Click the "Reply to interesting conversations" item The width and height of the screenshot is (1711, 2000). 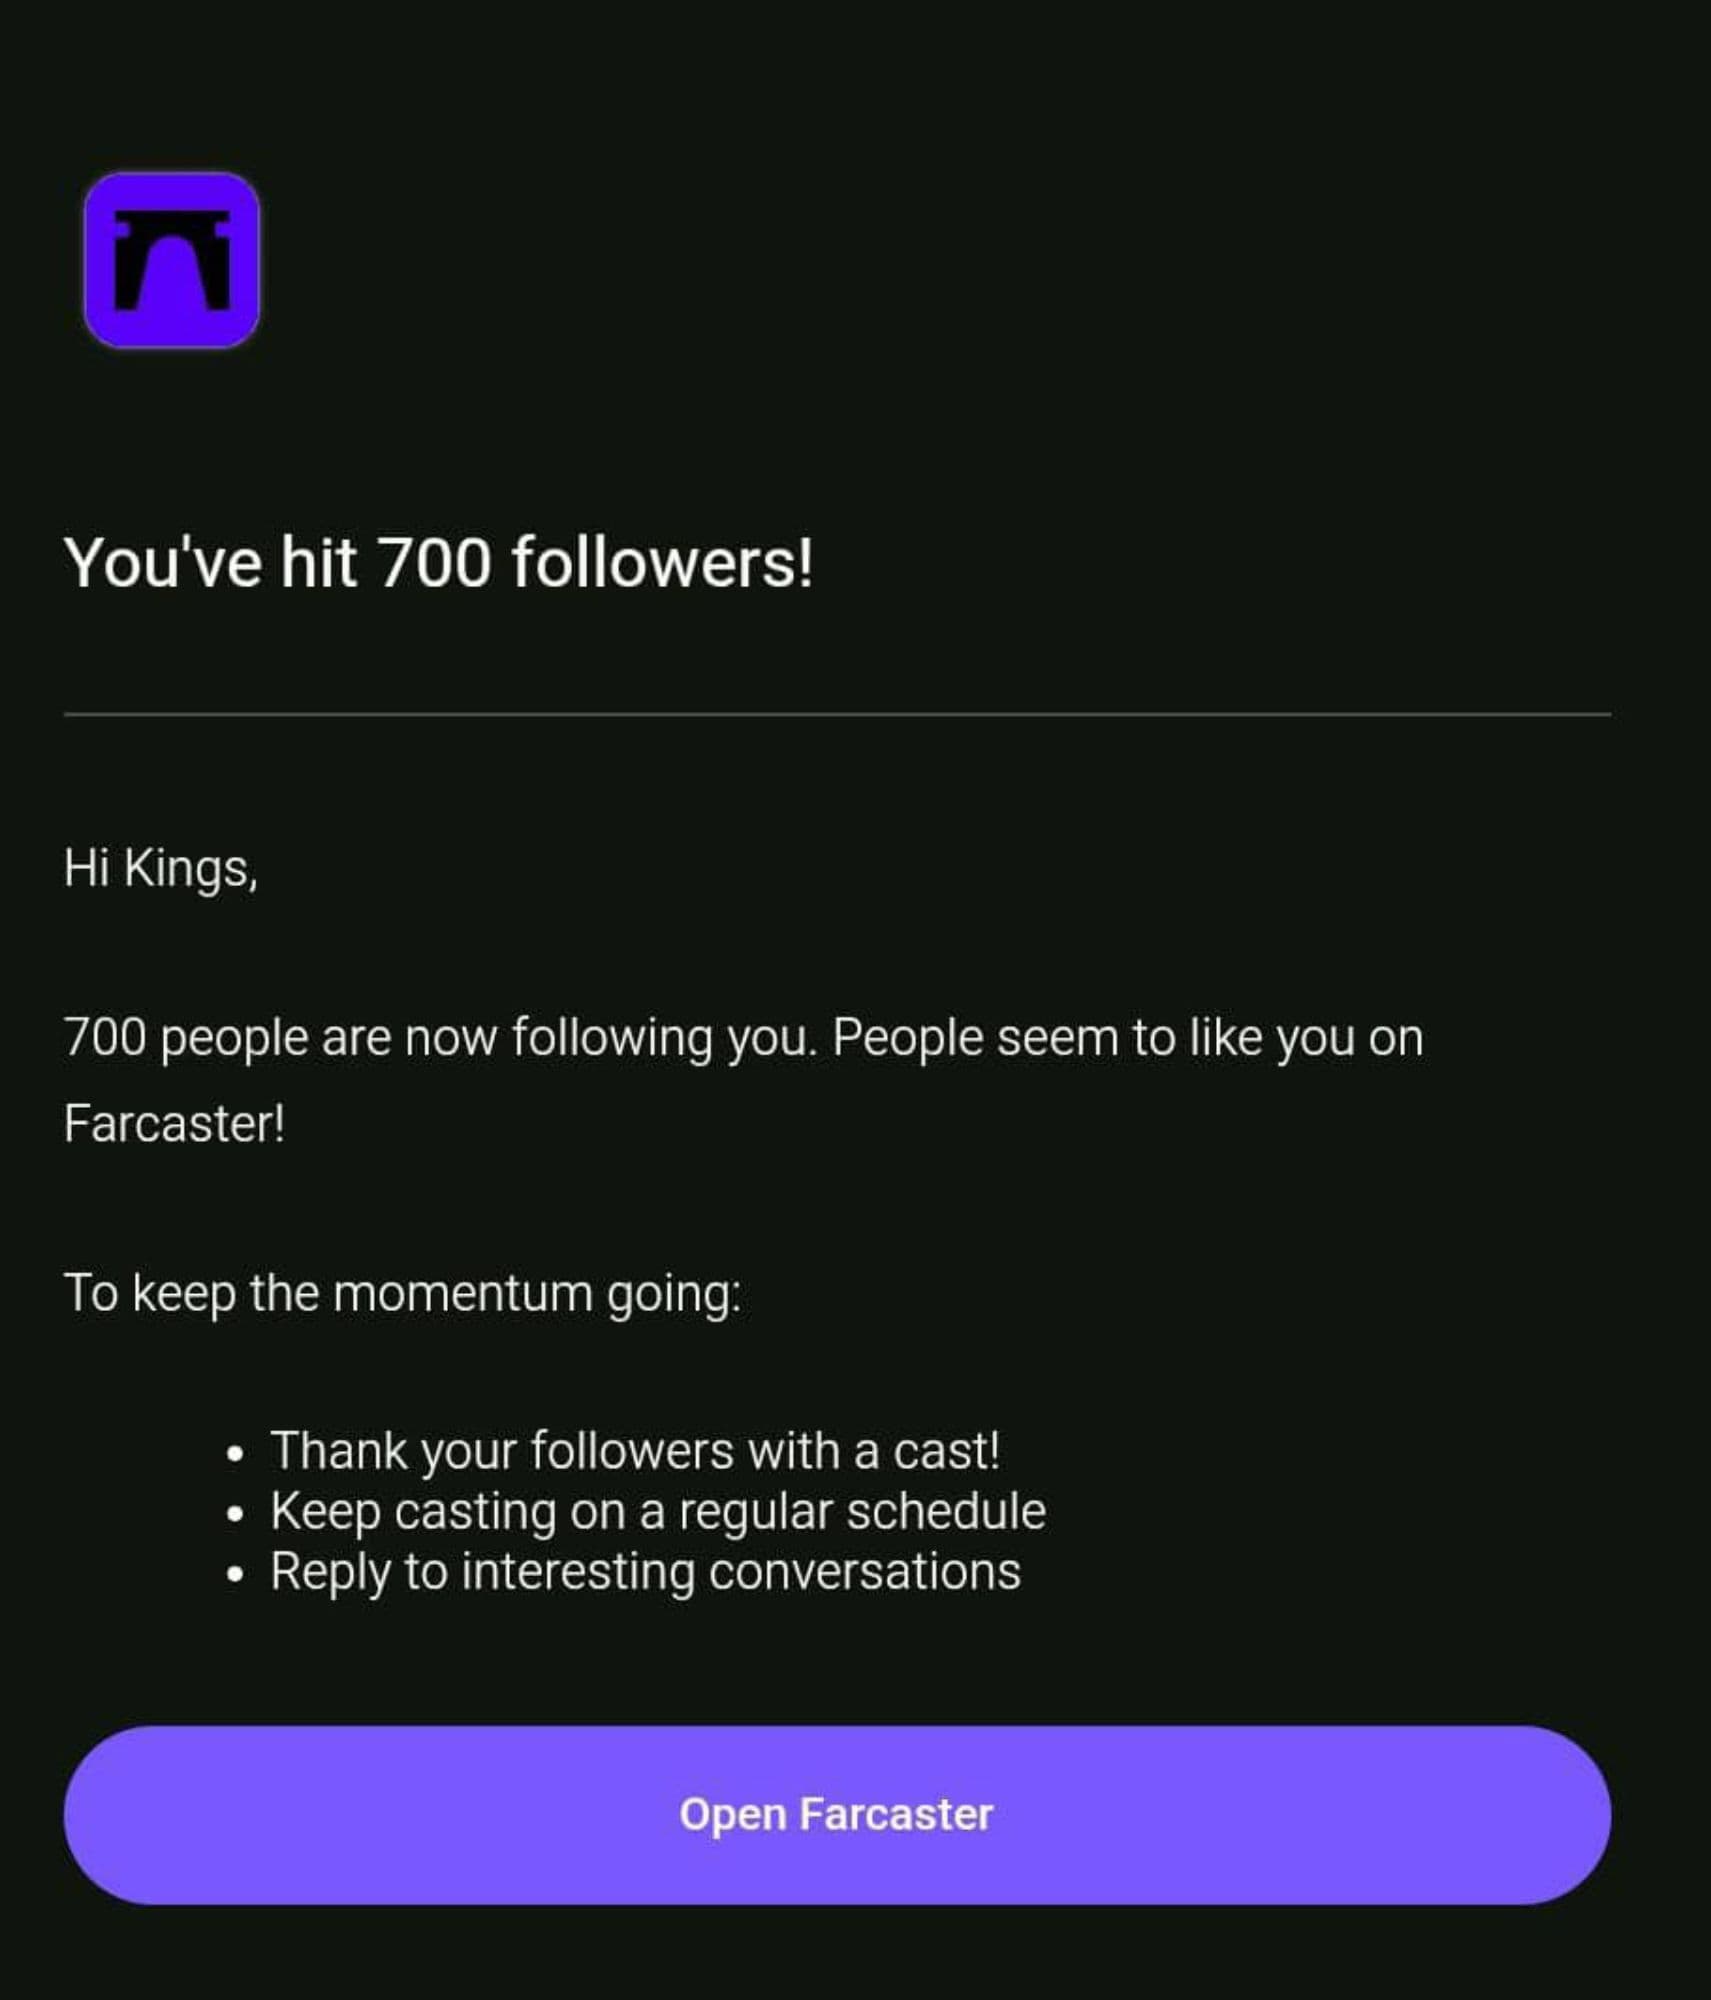pyautogui.click(x=645, y=1571)
